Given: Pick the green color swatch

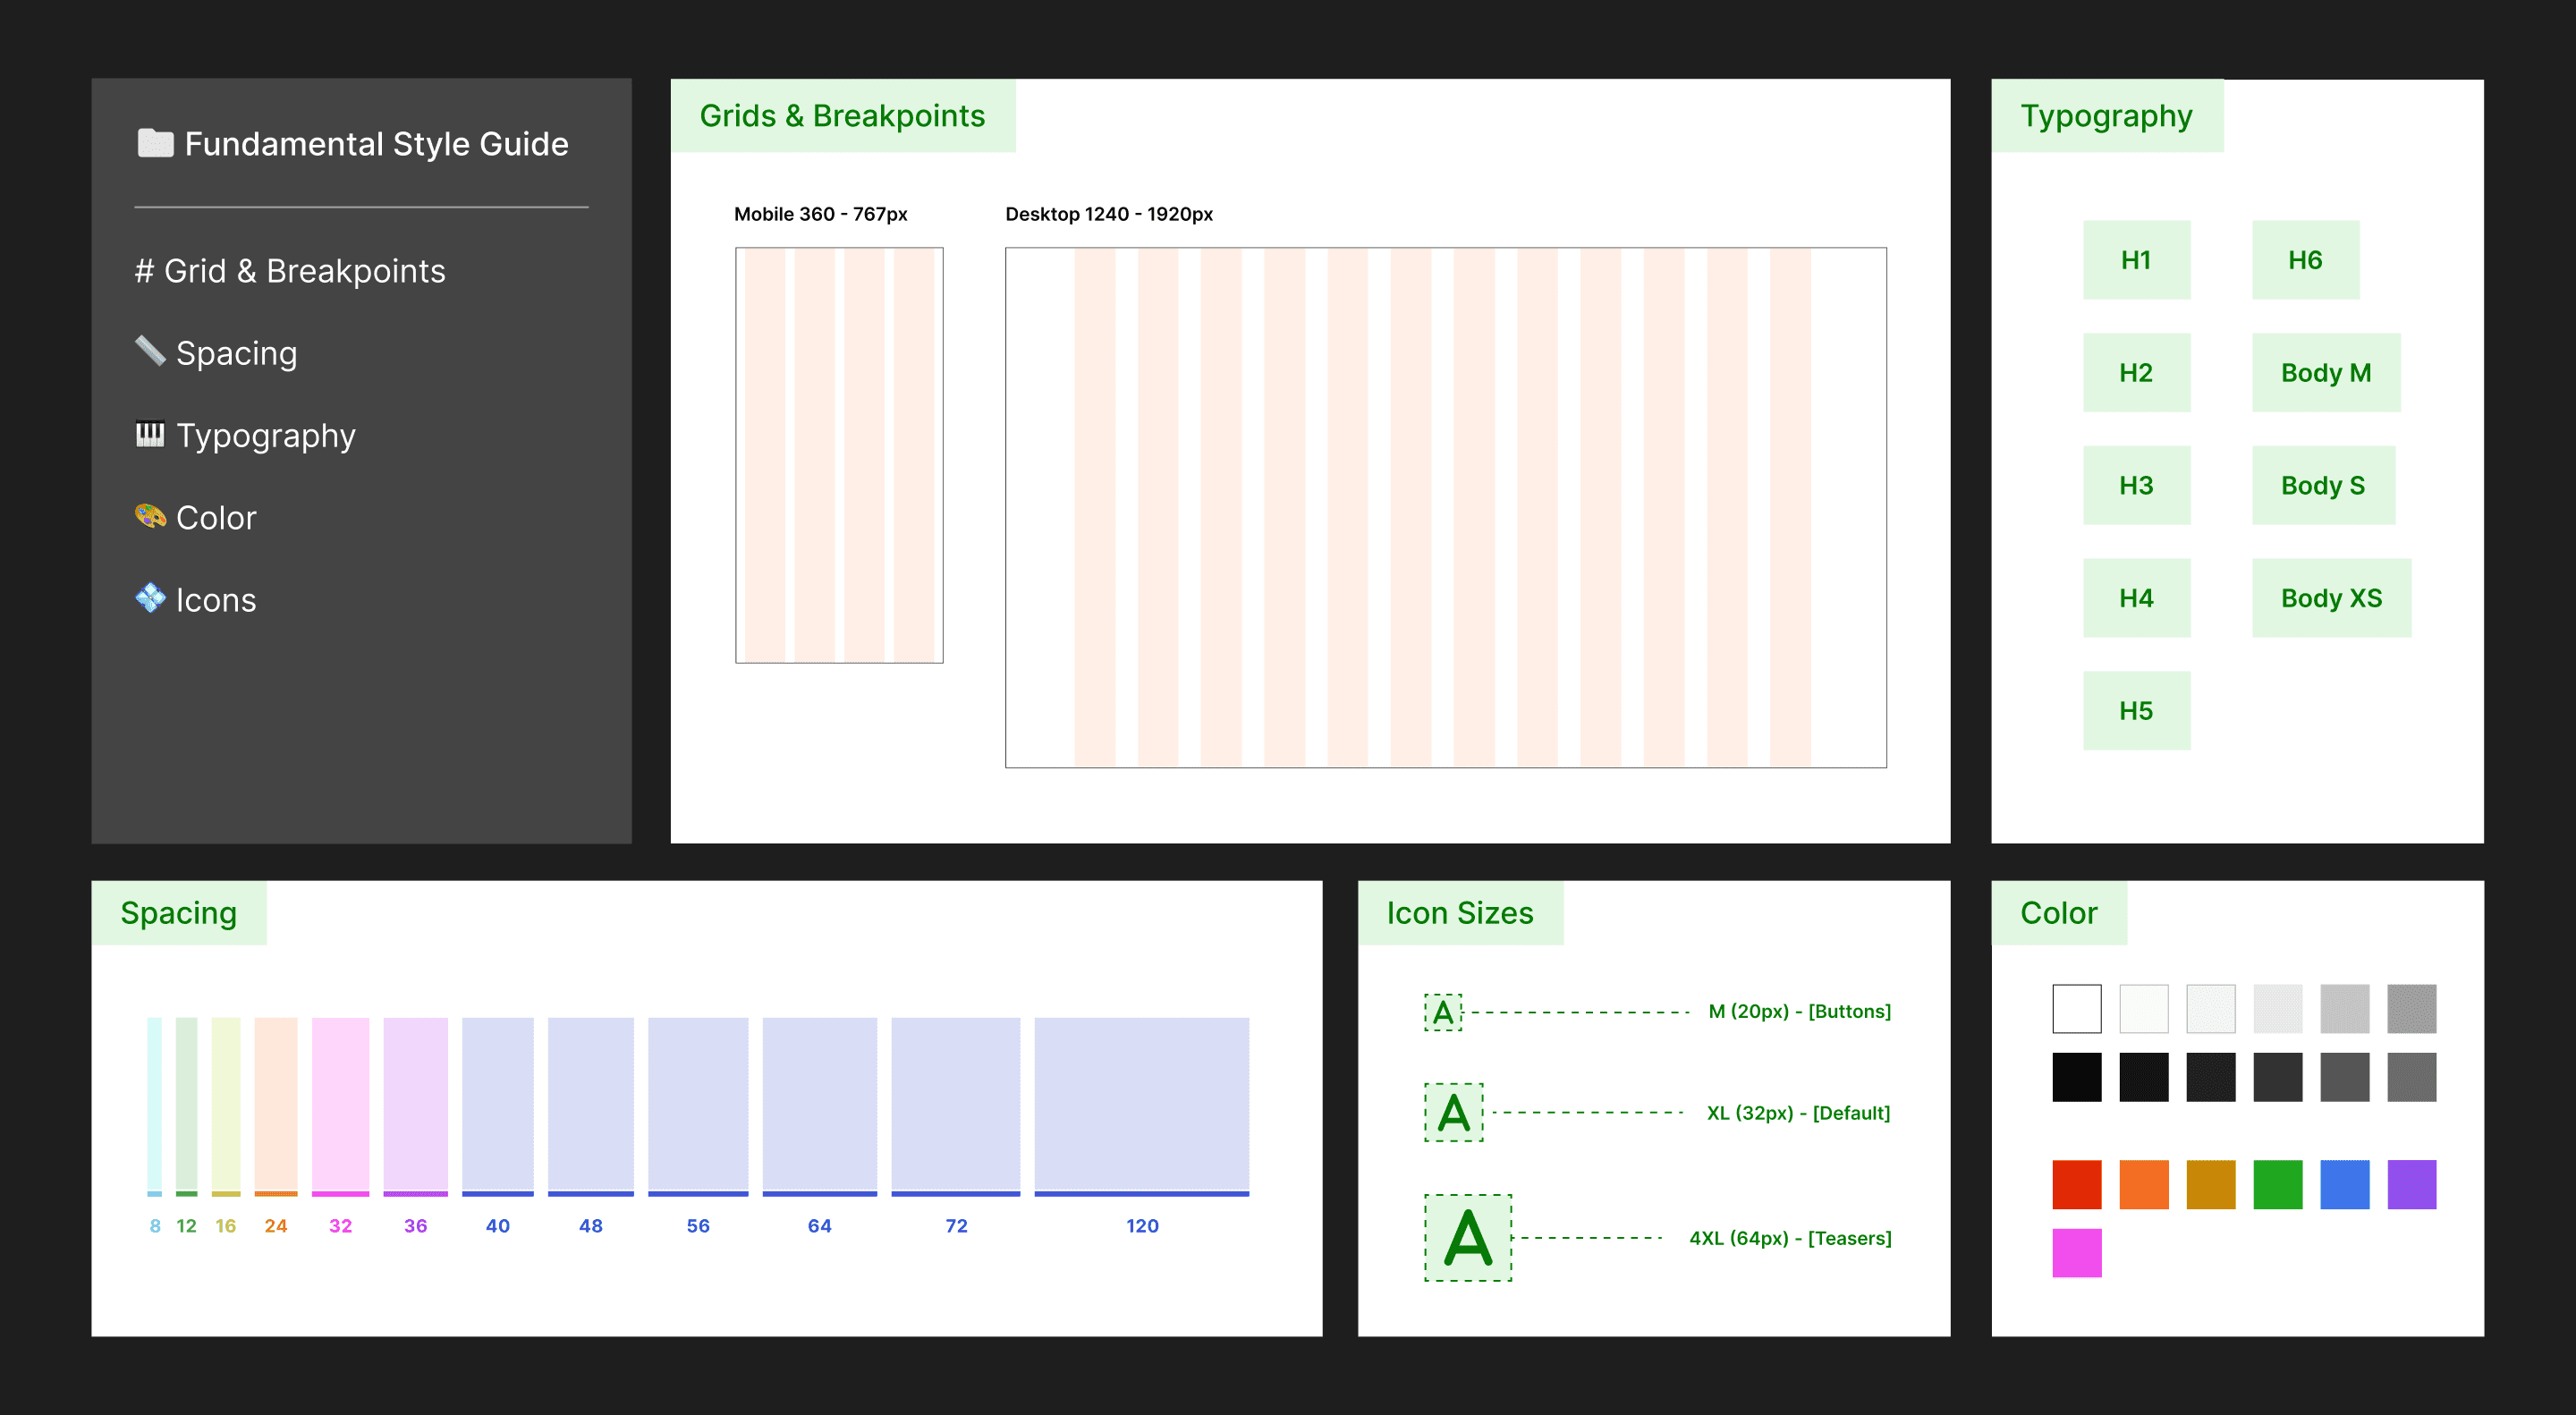Looking at the screenshot, I should click(x=2277, y=1185).
